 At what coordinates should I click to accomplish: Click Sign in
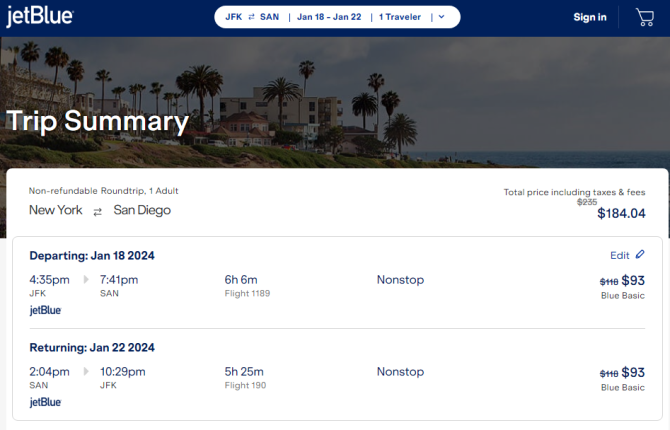tap(589, 17)
